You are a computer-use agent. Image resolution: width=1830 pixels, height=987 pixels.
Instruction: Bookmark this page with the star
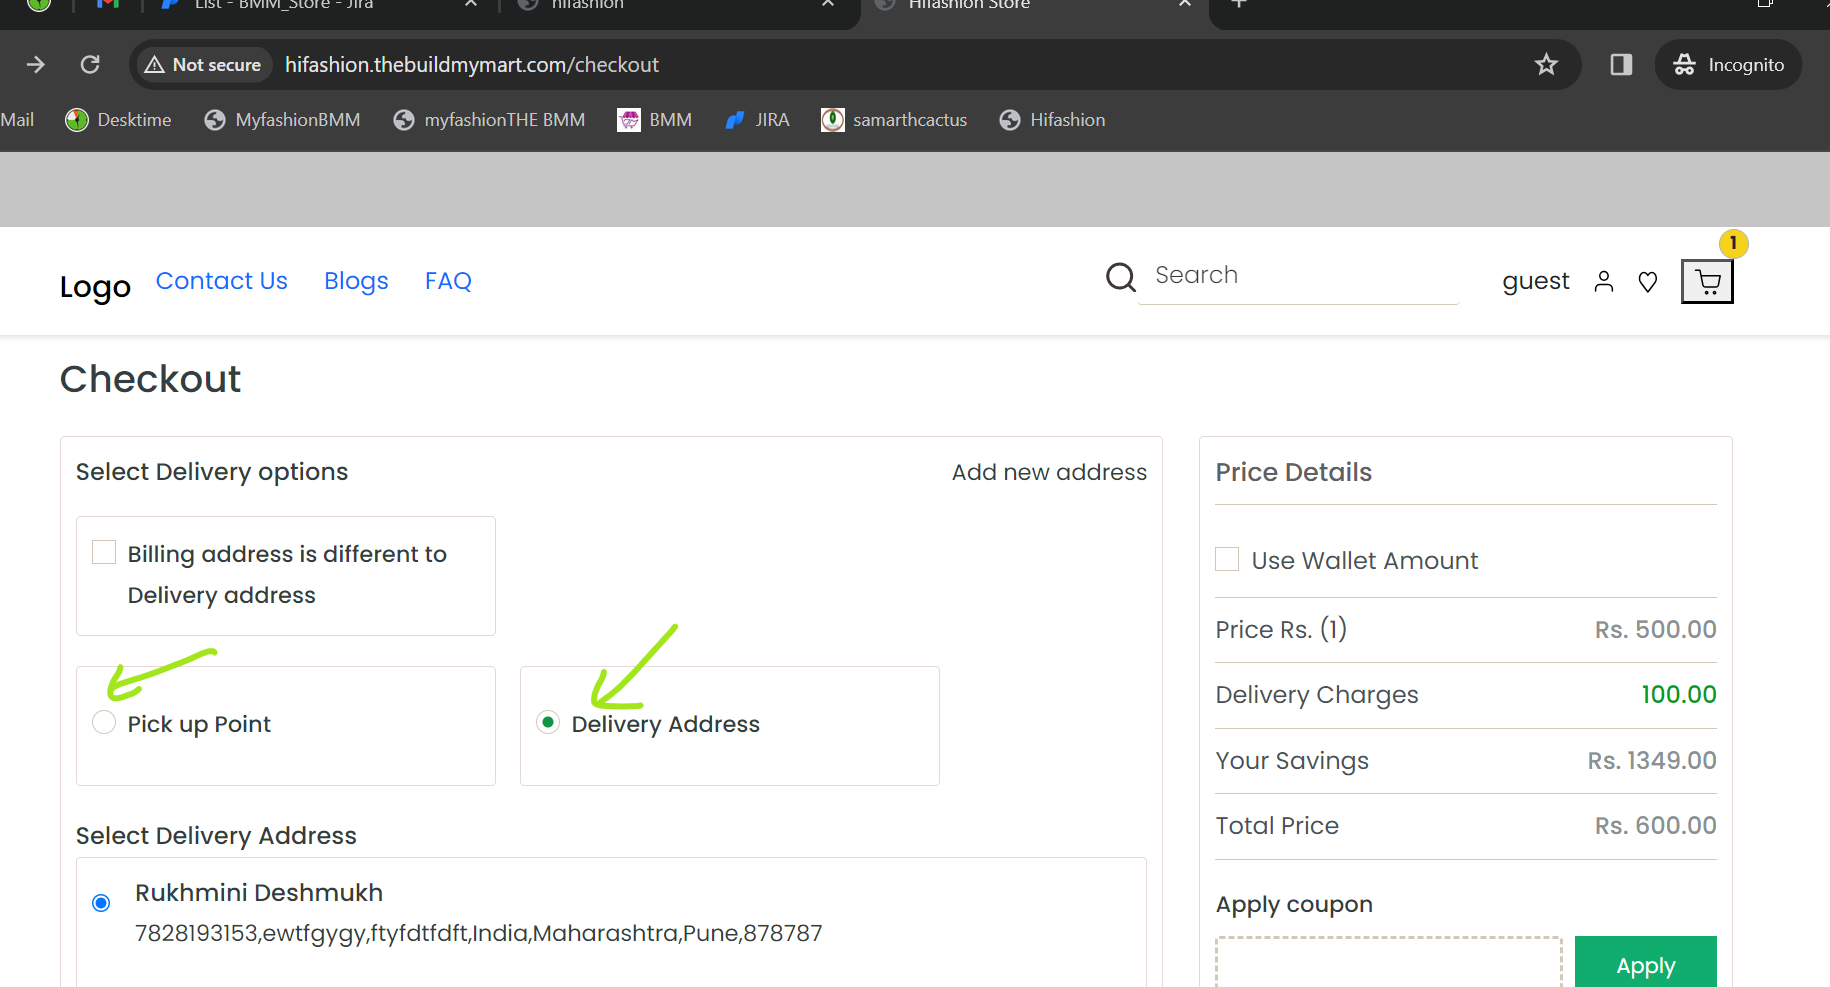coord(1546,65)
